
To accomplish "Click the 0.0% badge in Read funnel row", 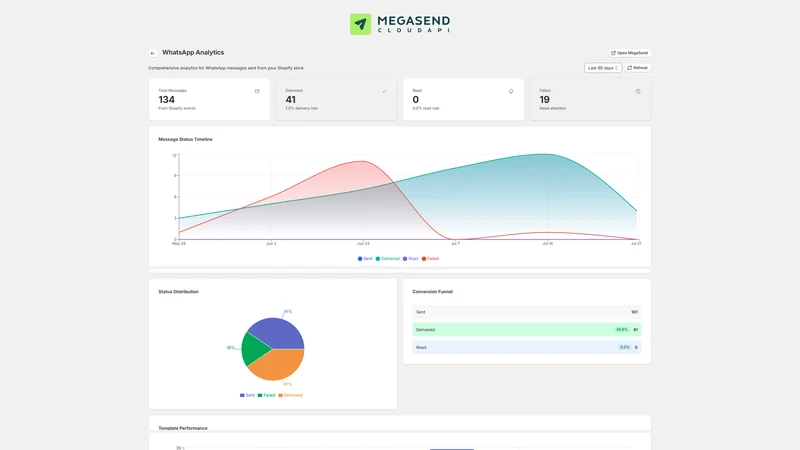I will pos(624,347).
